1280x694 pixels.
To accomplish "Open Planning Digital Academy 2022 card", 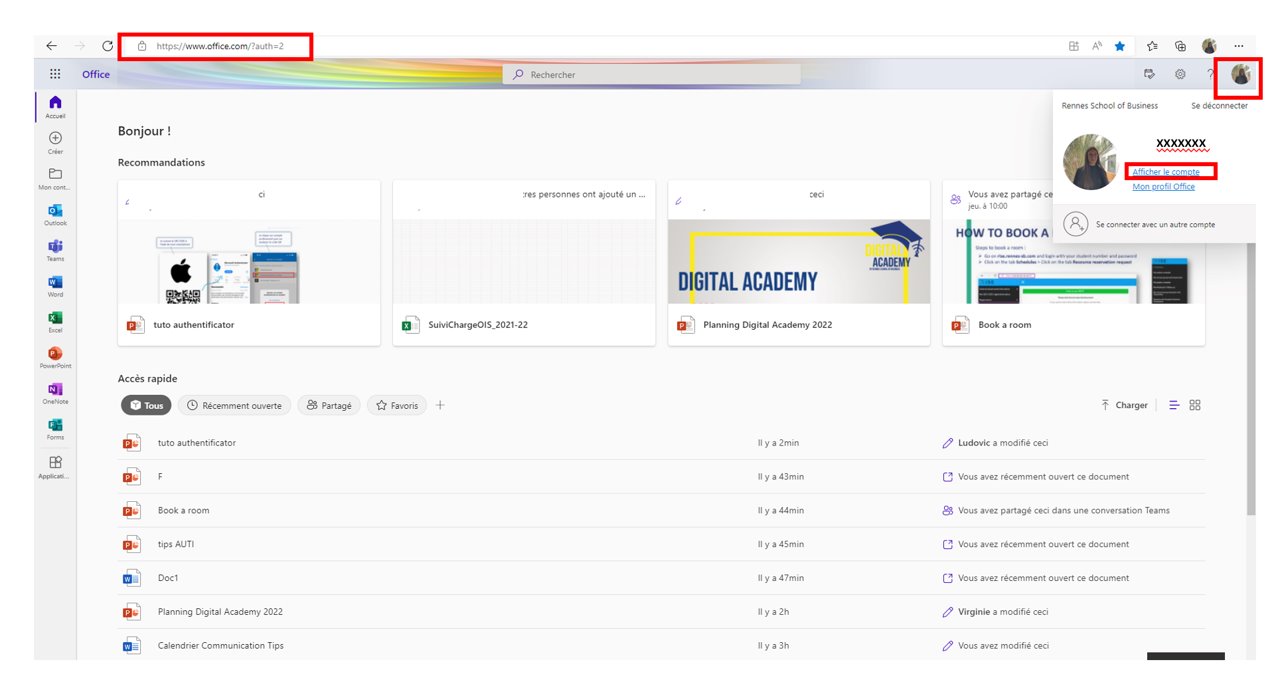I will (x=799, y=263).
